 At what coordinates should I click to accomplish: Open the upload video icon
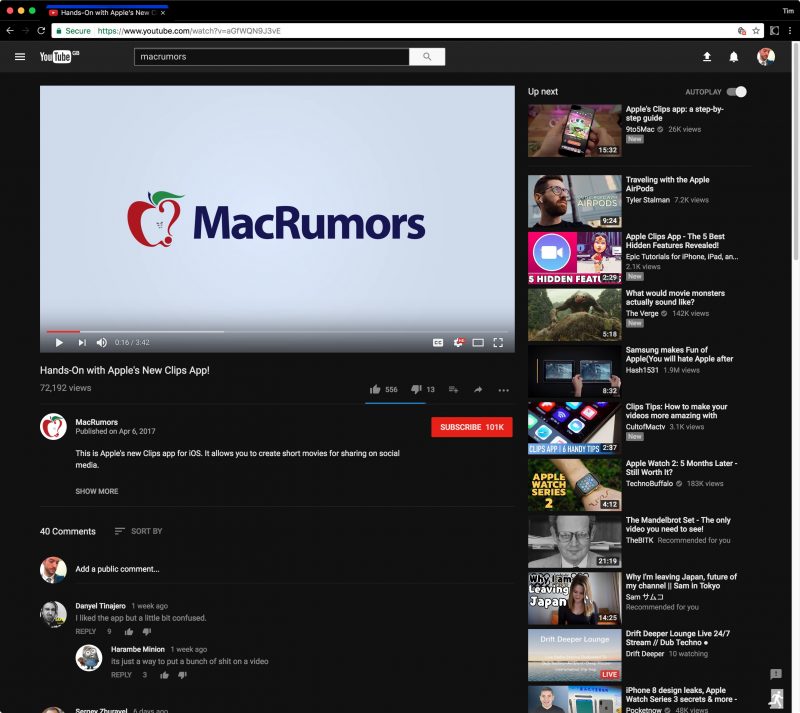[707, 57]
